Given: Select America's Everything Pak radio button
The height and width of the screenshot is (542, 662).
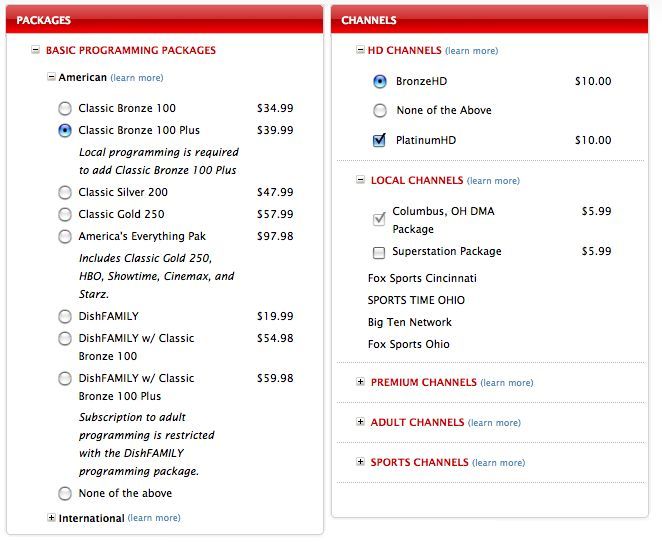Looking at the screenshot, I should 65,236.
